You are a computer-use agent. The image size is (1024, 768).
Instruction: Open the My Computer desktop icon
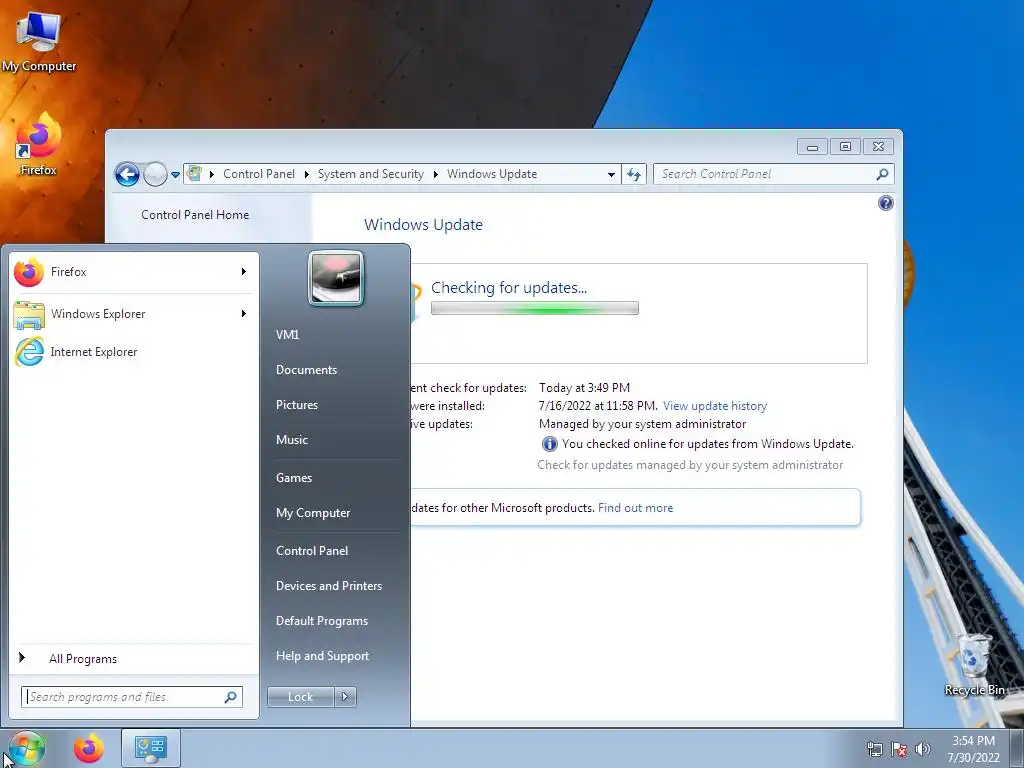pos(39,40)
